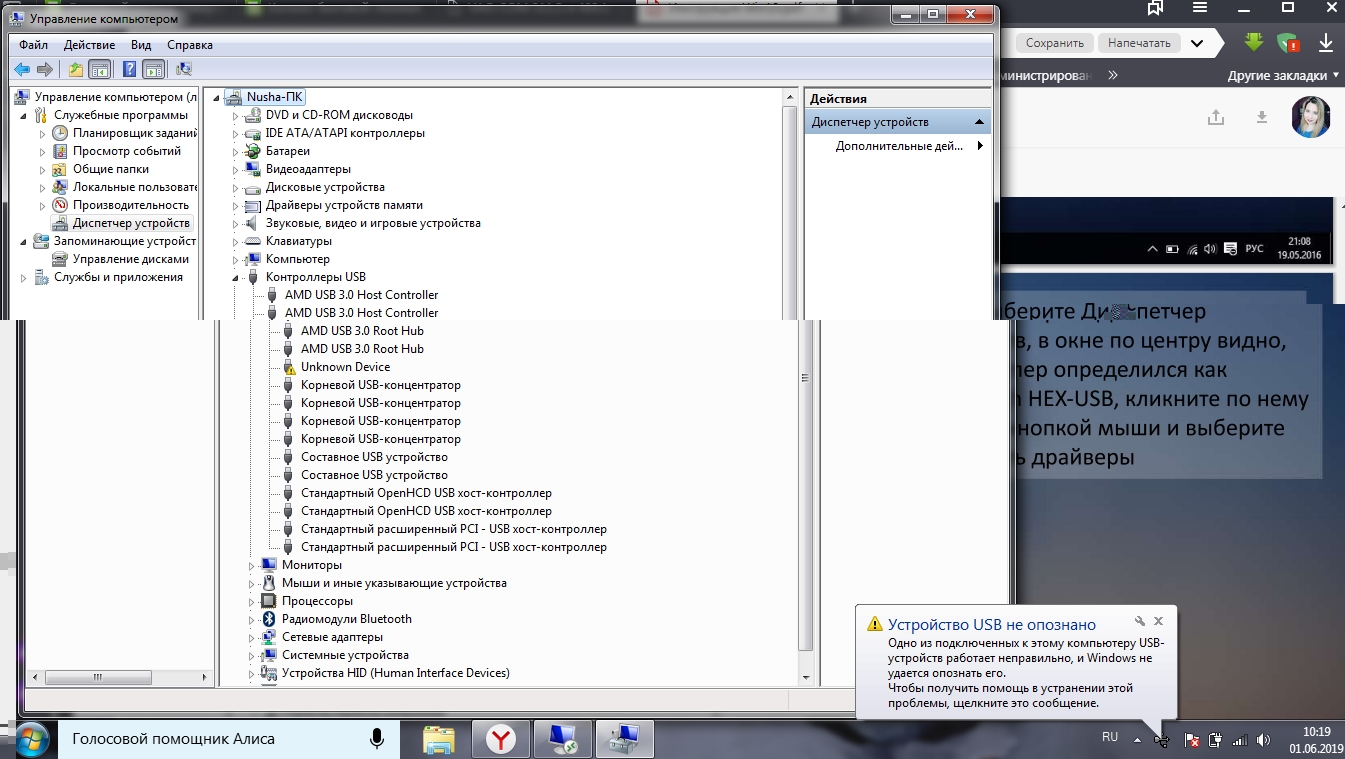Click the blue Back arrow in toolbar
Viewport: 1345px width, 759px height.
pyautogui.click(x=21, y=69)
